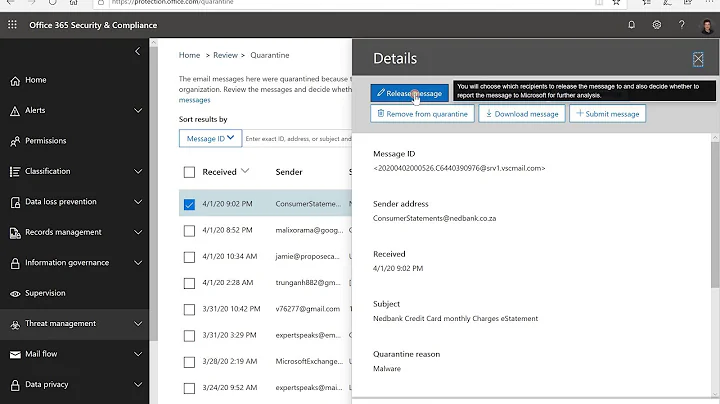Click the Office 365 Security & Compliance title

point(93,25)
